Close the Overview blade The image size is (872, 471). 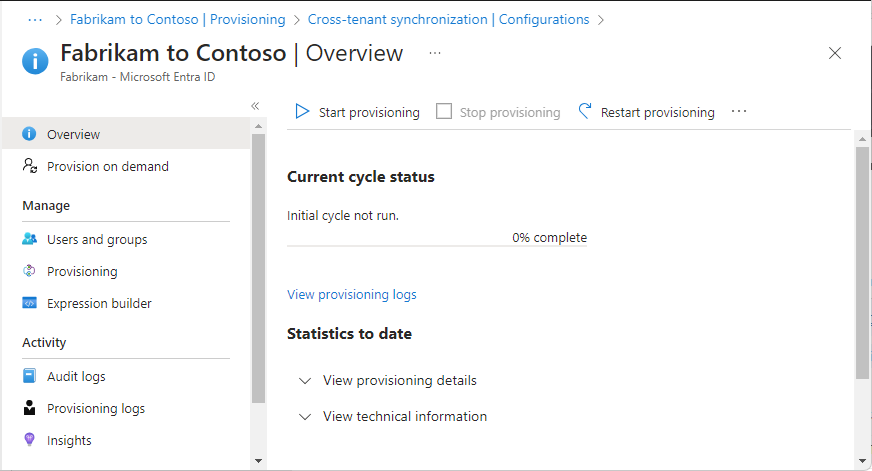click(835, 53)
